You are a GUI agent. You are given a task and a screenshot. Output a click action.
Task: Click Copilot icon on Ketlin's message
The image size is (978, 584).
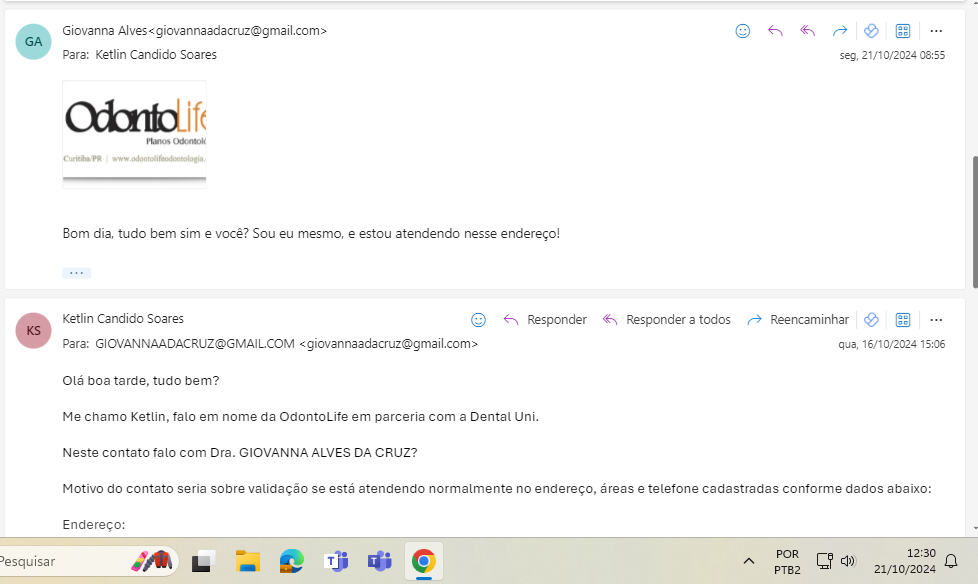pos(871,320)
